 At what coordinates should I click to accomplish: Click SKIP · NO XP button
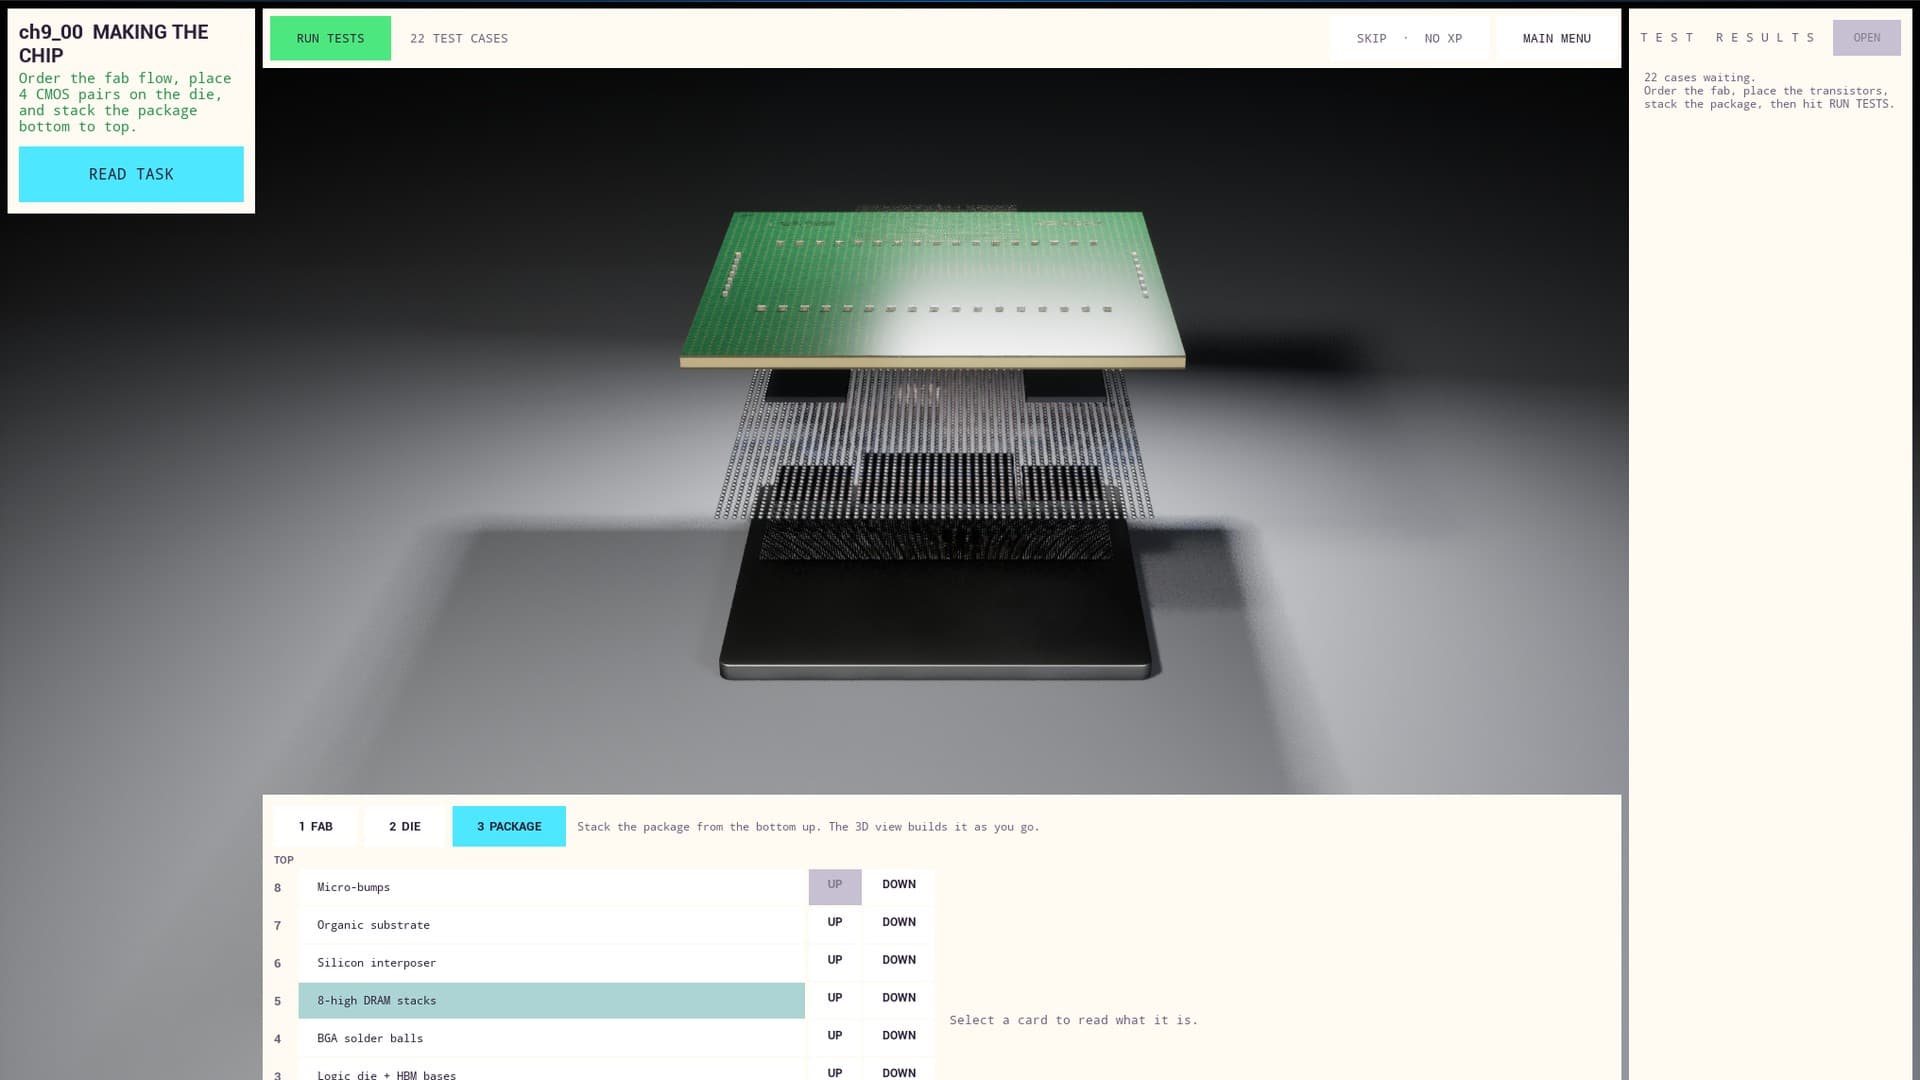tap(1409, 38)
